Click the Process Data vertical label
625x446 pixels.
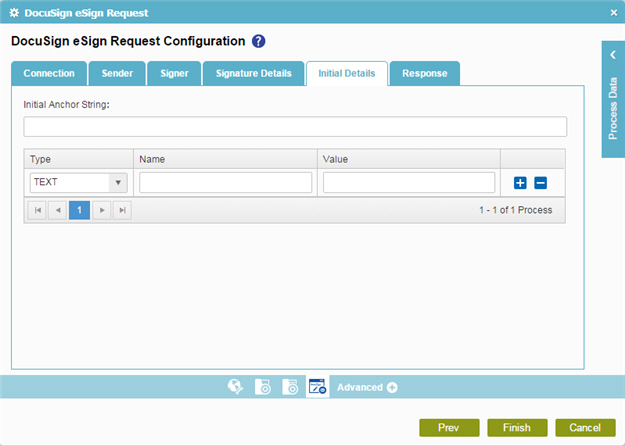point(613,108)
